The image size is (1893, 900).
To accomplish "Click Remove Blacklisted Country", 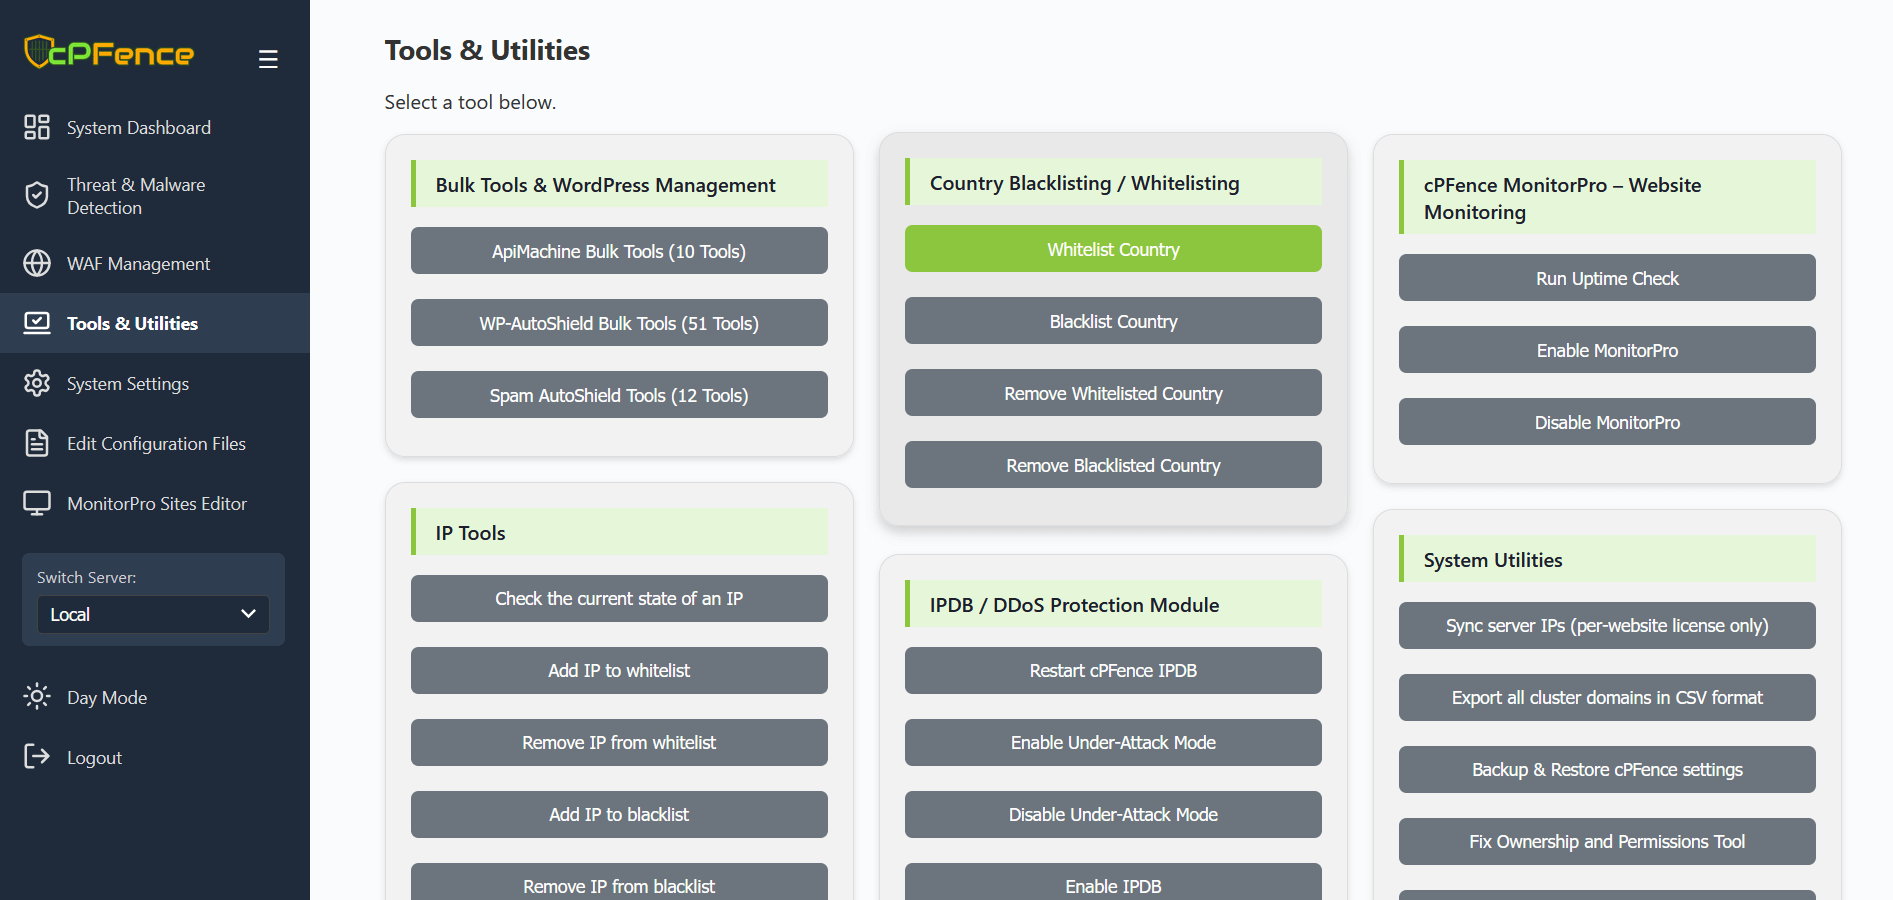I will 1113,465.
